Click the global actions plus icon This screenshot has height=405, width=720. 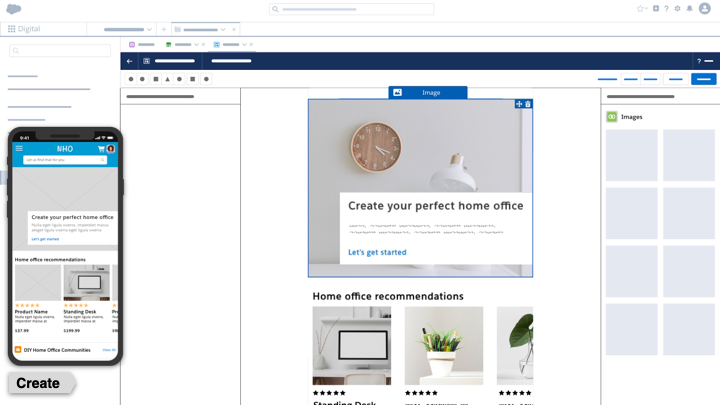pyautogui.click(x=656, y=8)
